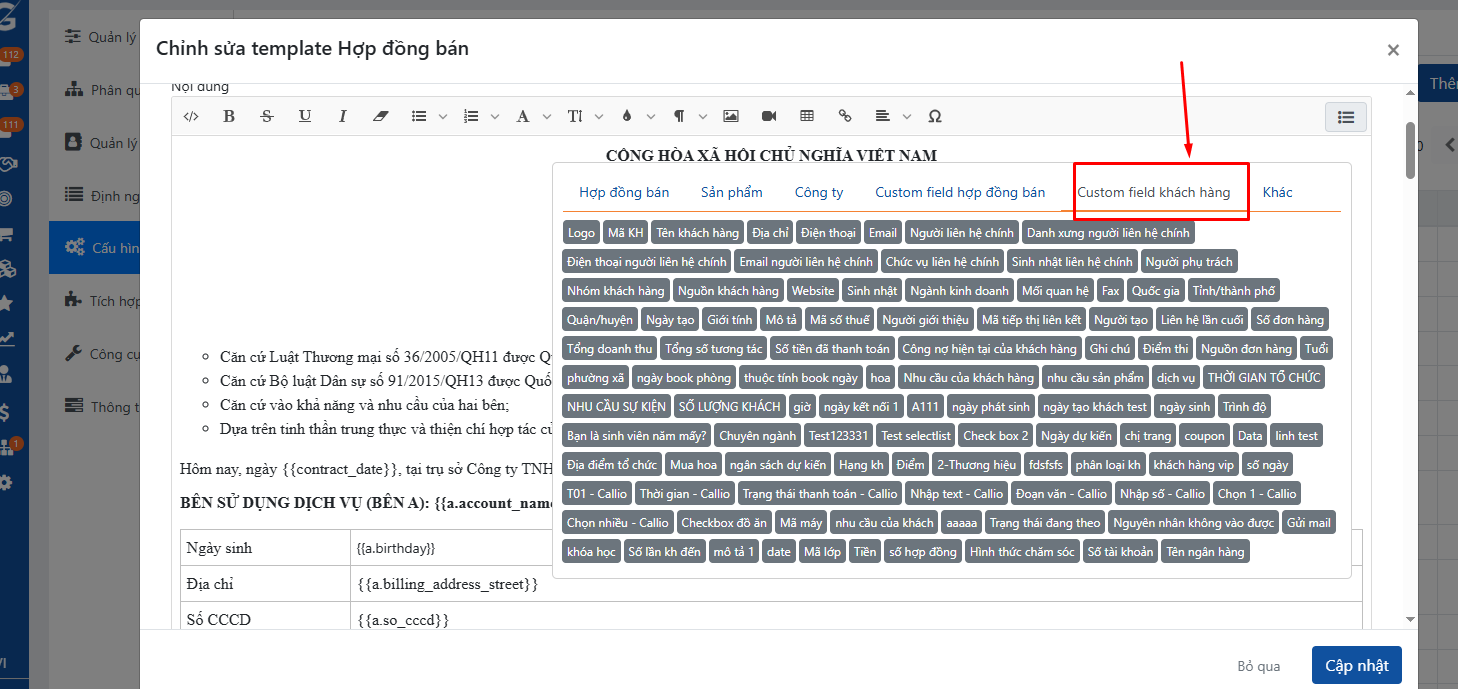Image resolution: width=1458 pixels, height=689 pixels.
Task: Toggle the merge fields list button
Action: point(1346,117)
